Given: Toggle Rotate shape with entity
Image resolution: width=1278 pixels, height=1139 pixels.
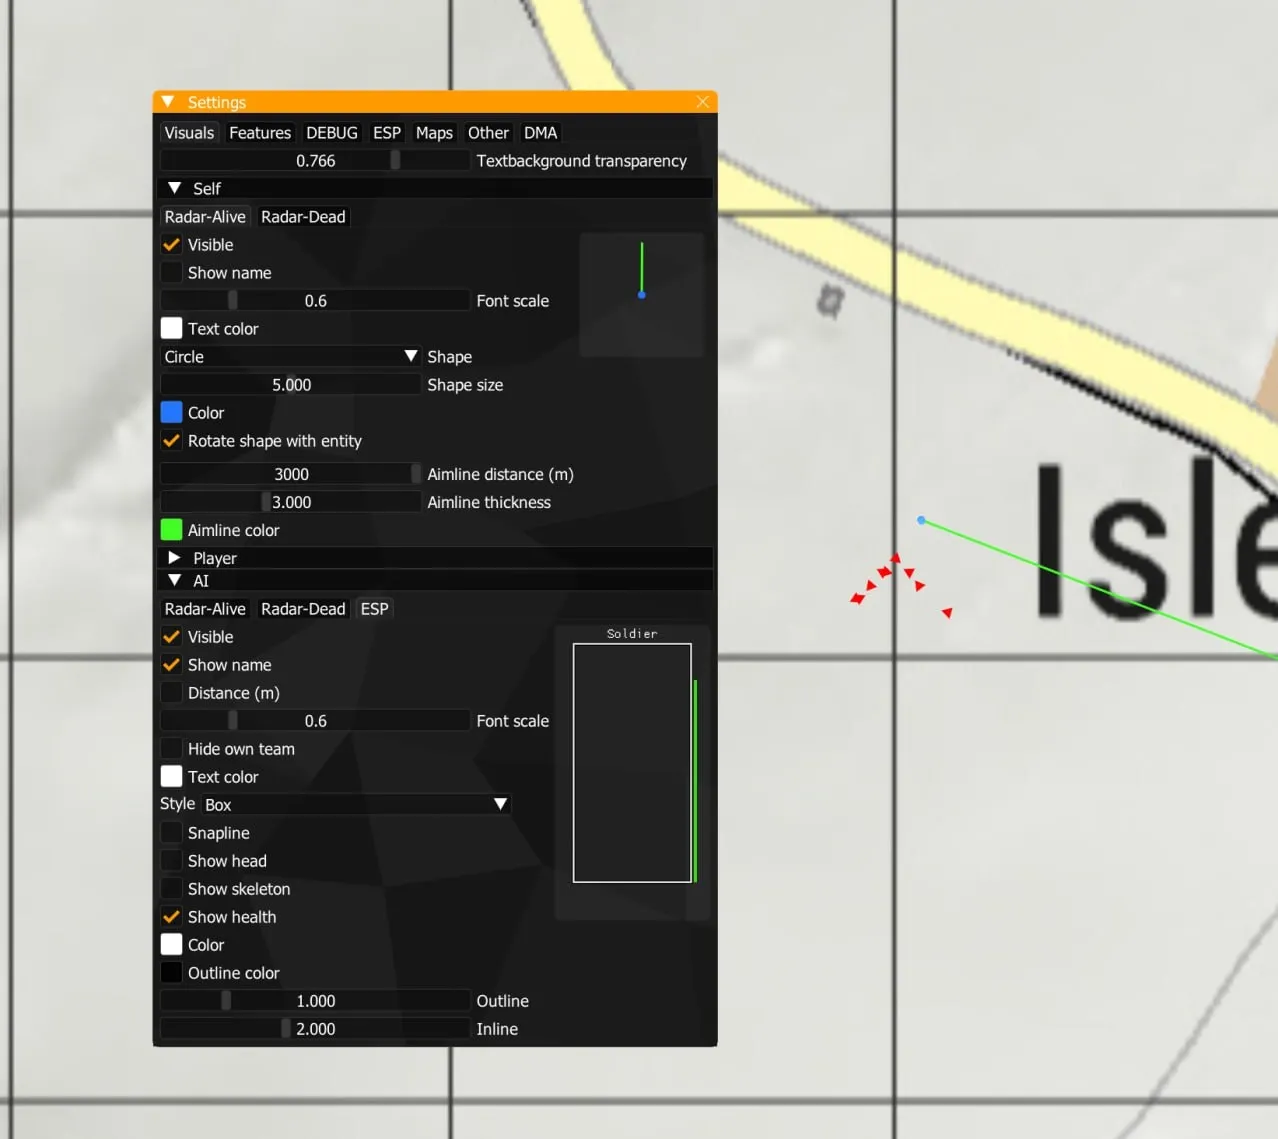Looking at the screenshot, I should [x=172, y=441].
